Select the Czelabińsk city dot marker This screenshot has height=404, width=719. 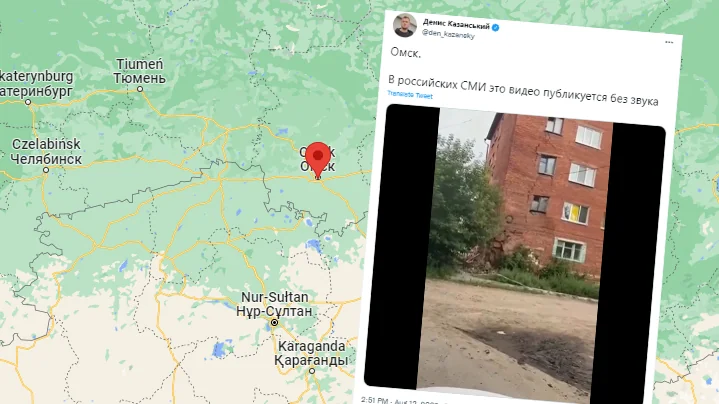click(x=46, y=170)
